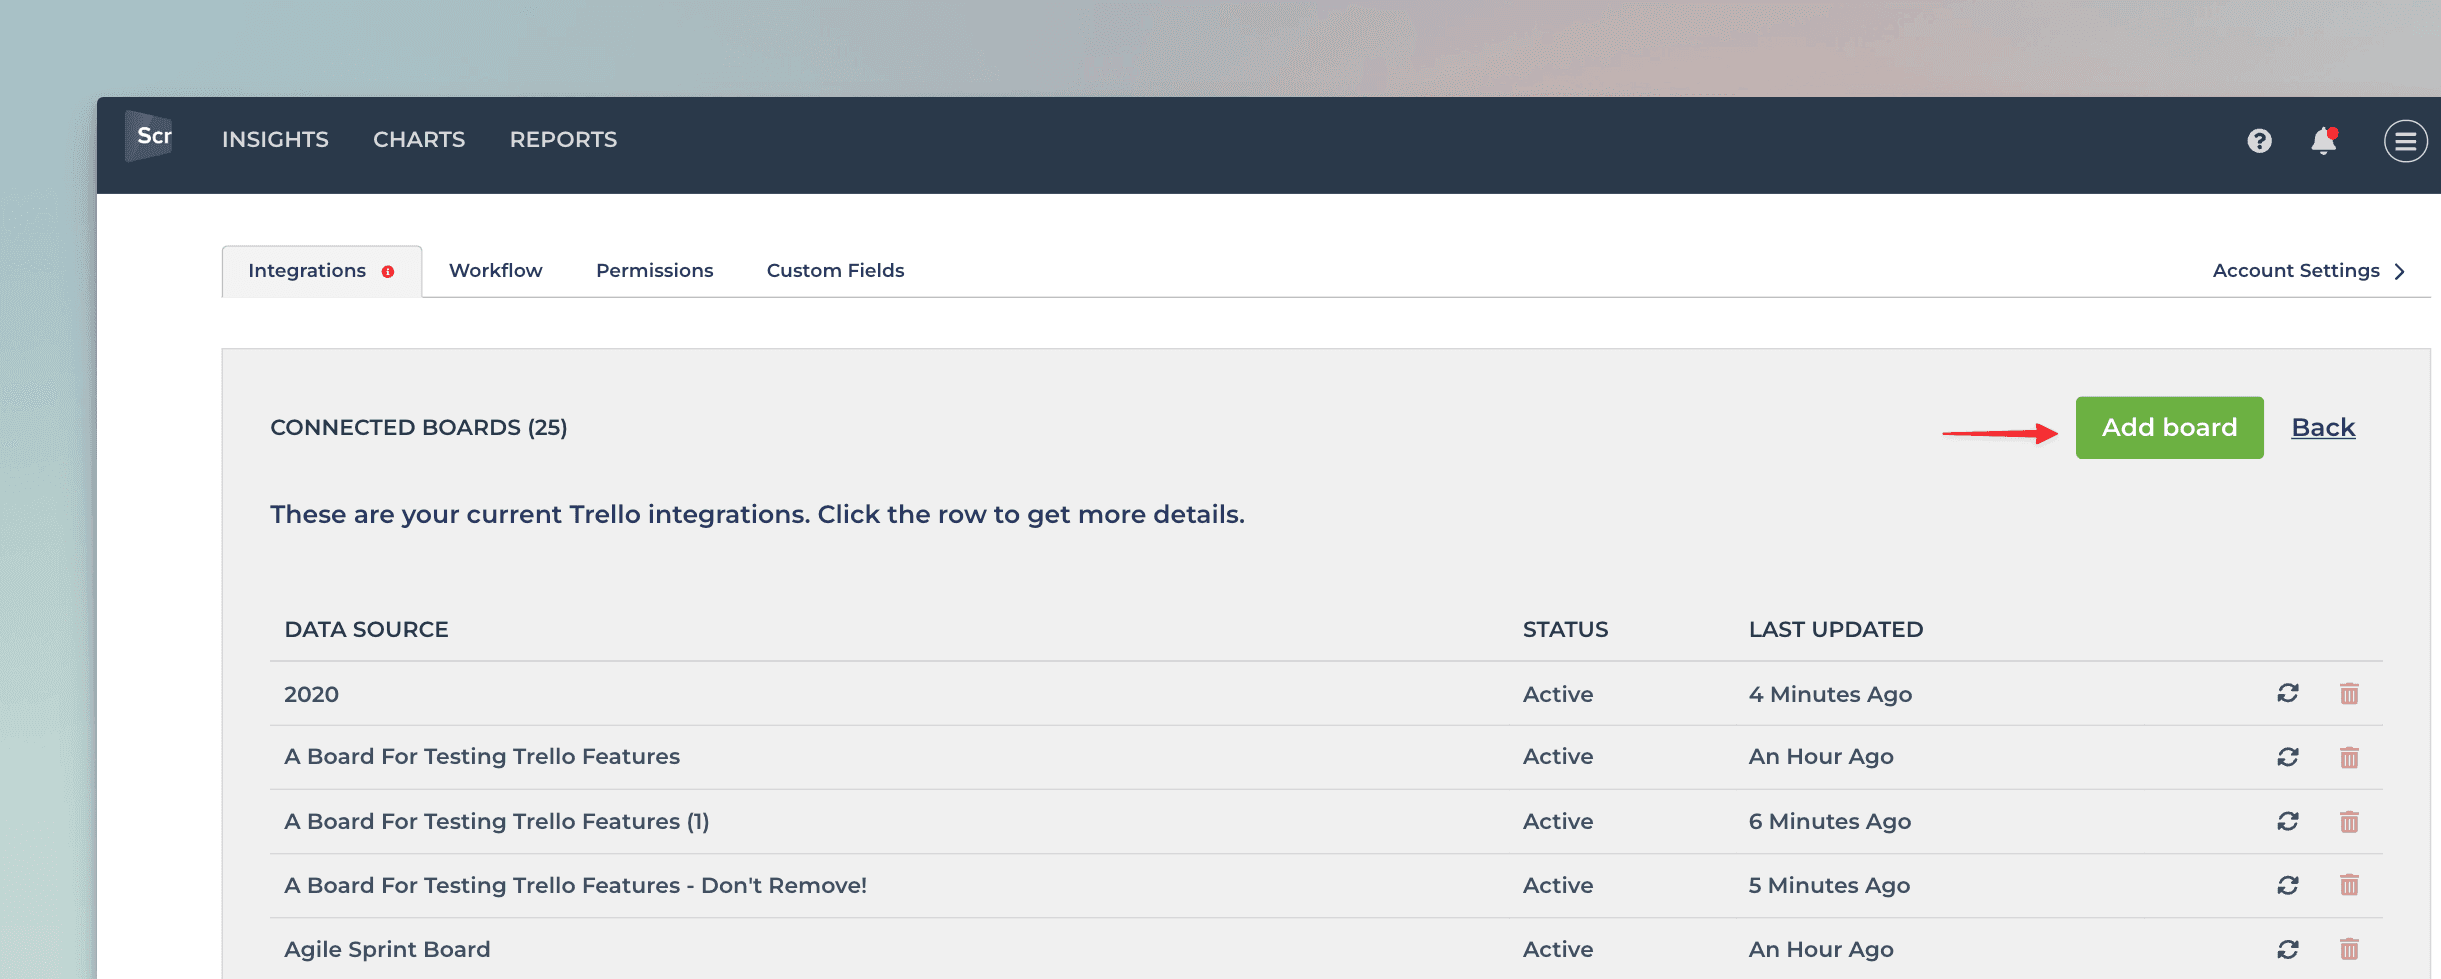Follow the Back link
This screenshot has height=979, width=2441.
(x=2323, y=428)
